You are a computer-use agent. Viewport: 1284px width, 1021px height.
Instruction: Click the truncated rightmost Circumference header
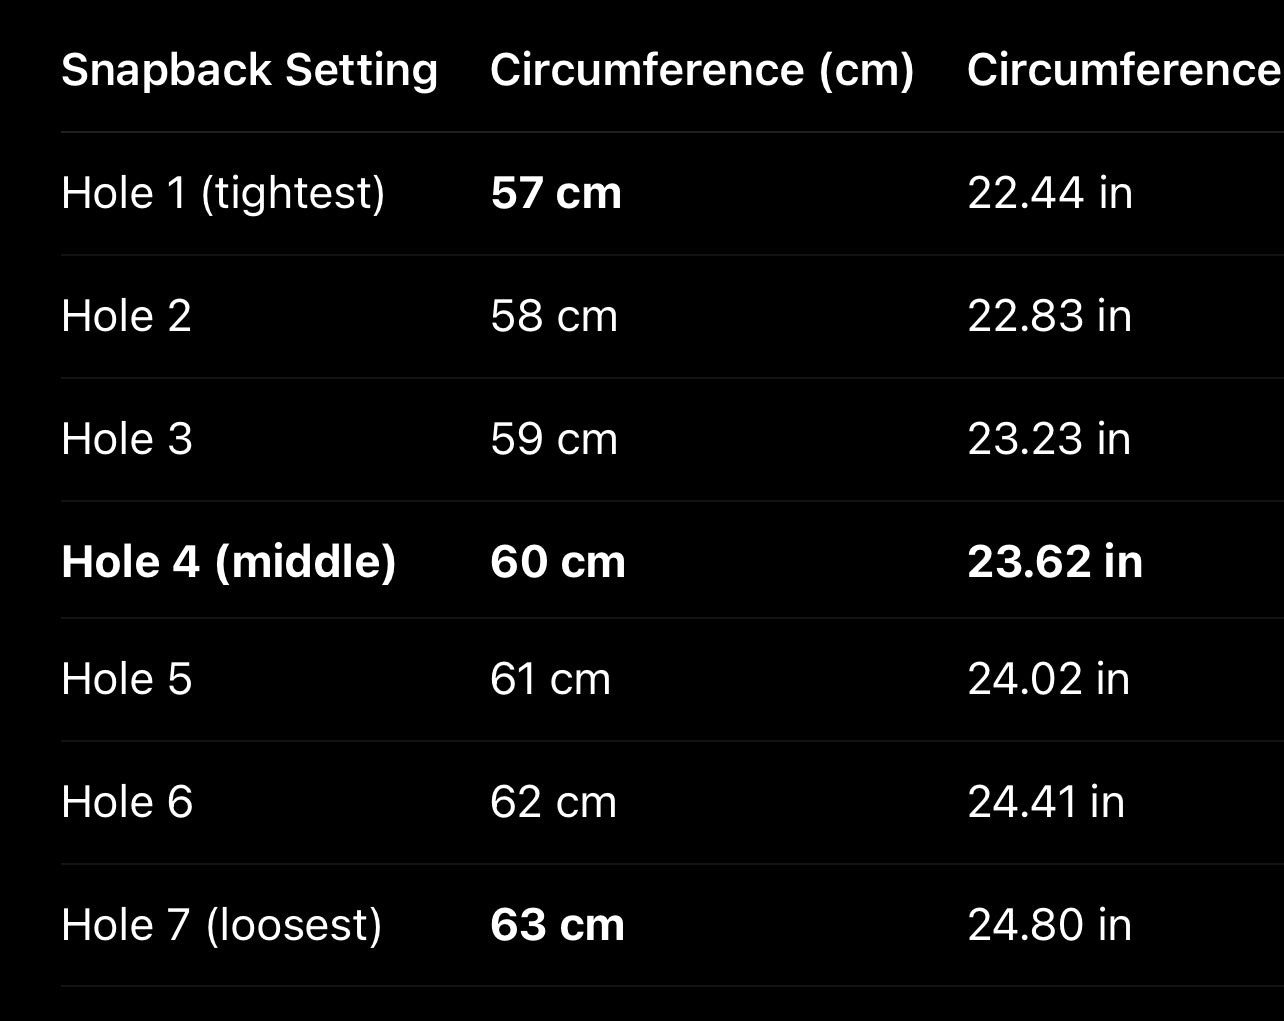1123,71
